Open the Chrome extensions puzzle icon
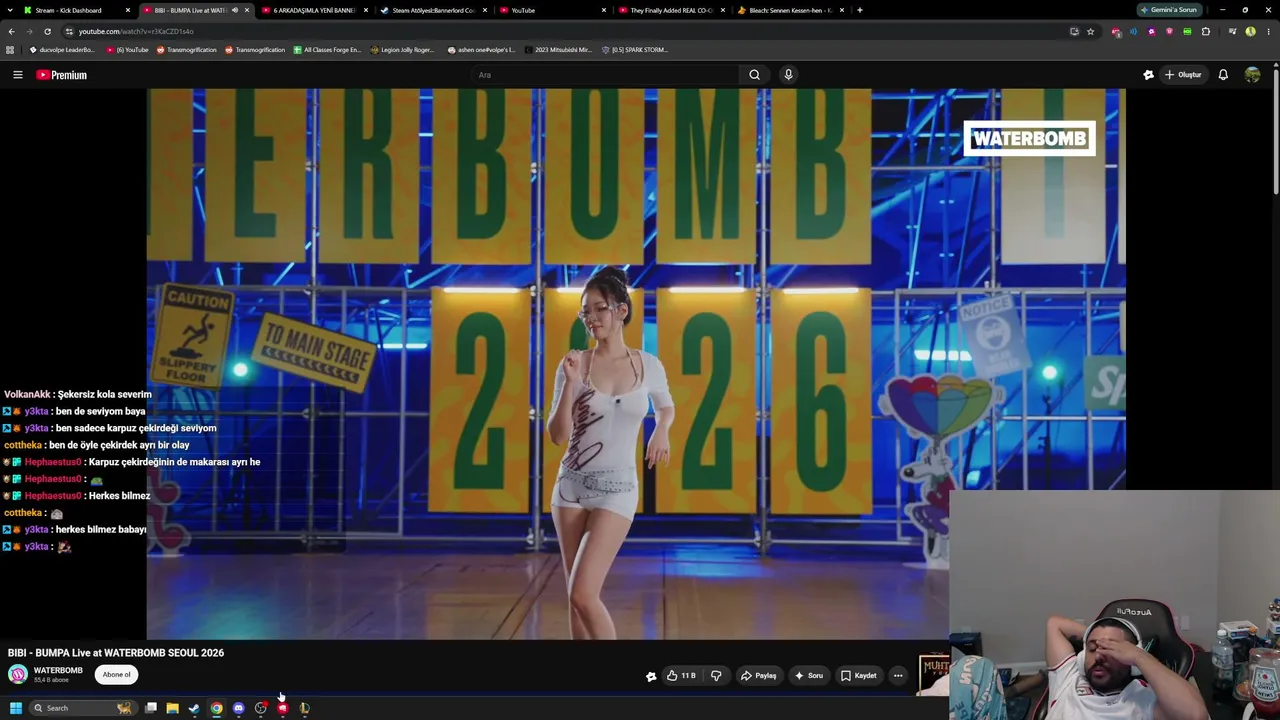 1206,31
